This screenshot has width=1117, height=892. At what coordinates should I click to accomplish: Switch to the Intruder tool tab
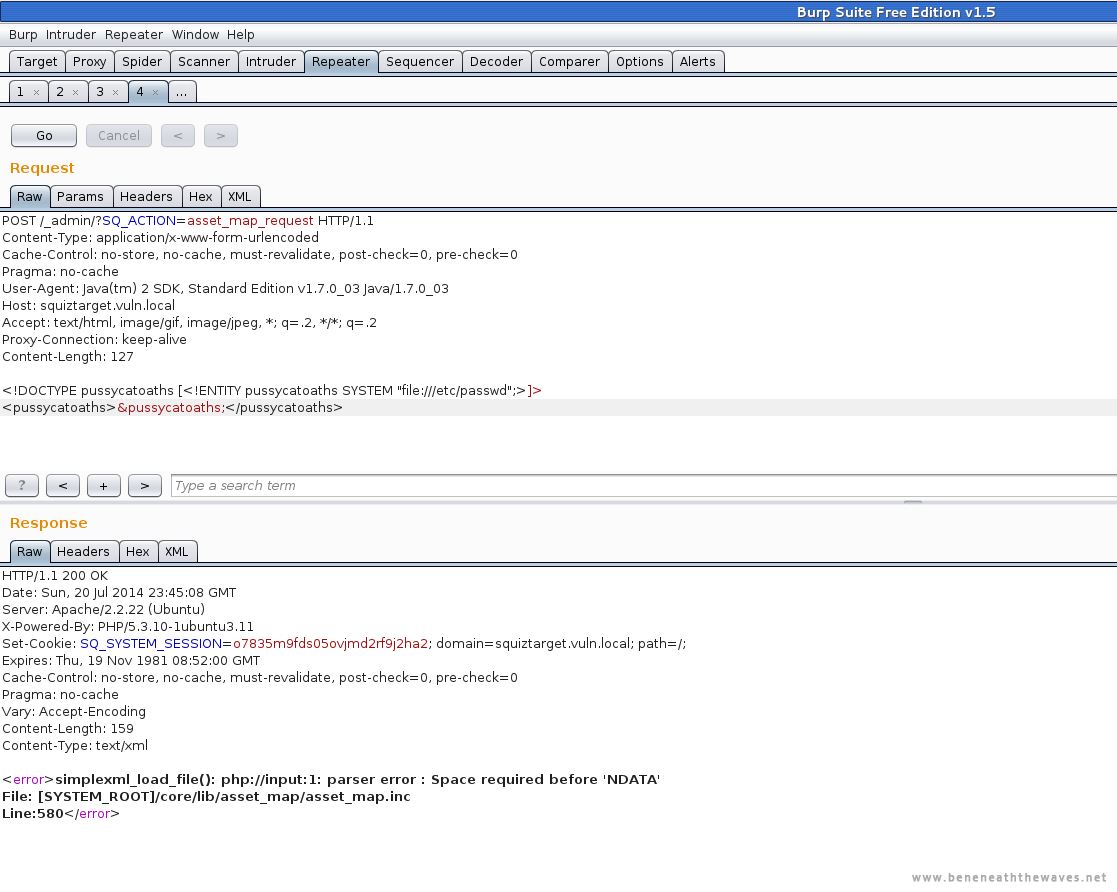(271, 61)
